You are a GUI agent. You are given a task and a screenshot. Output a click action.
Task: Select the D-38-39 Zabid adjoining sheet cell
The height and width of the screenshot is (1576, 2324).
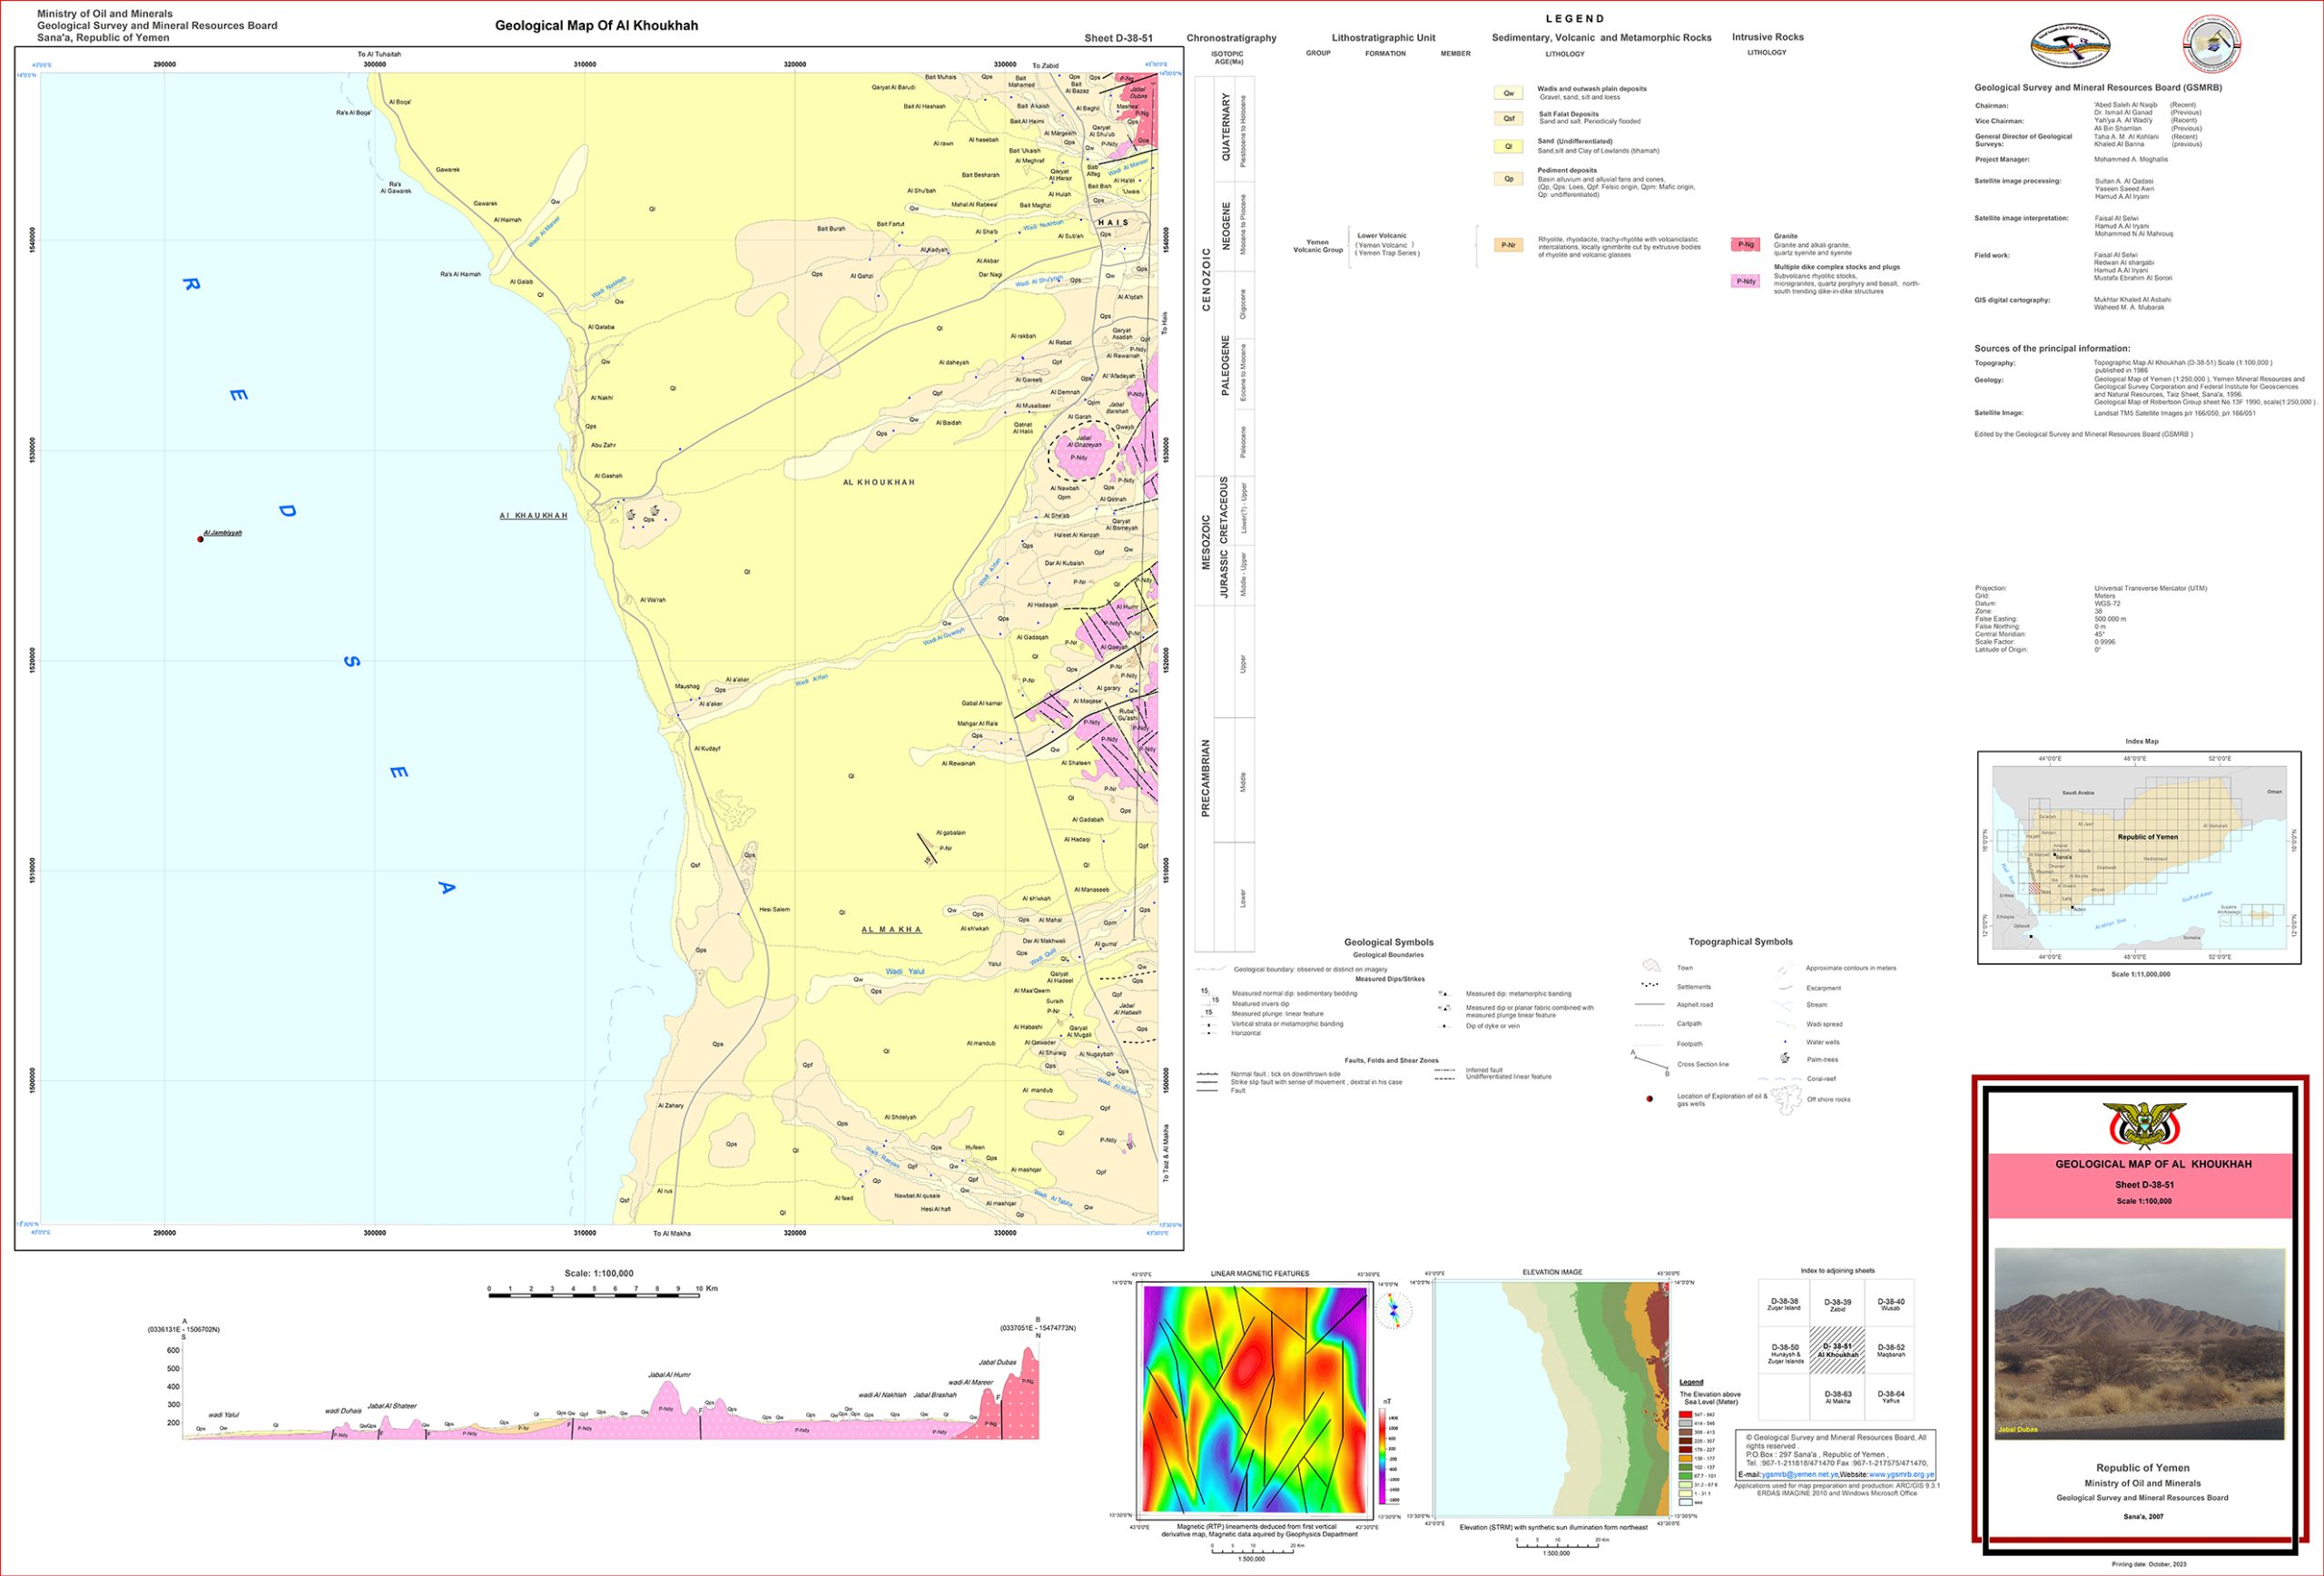click(x=1837, y=1305)
